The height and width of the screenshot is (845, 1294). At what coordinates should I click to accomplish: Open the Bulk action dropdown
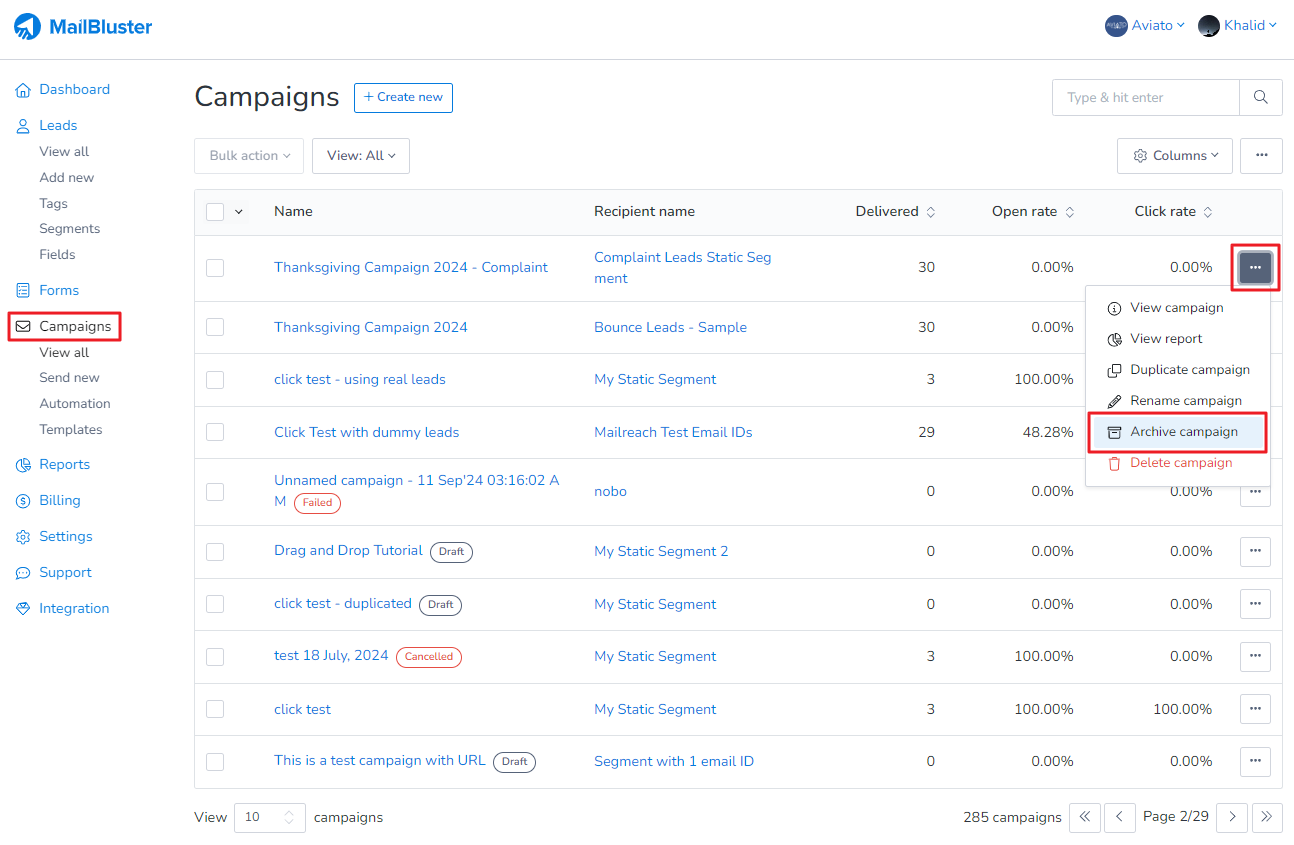click(x=248, y=155)
